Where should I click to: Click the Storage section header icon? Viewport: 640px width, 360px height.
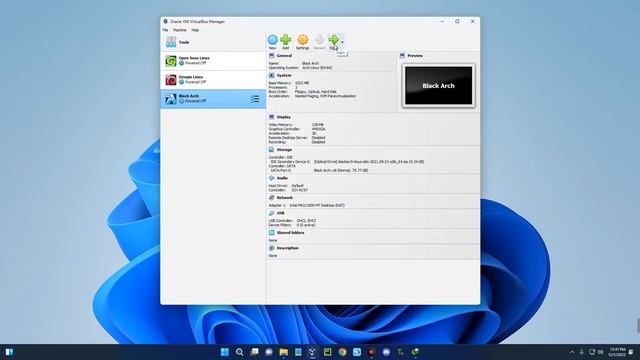coord(271,150)
